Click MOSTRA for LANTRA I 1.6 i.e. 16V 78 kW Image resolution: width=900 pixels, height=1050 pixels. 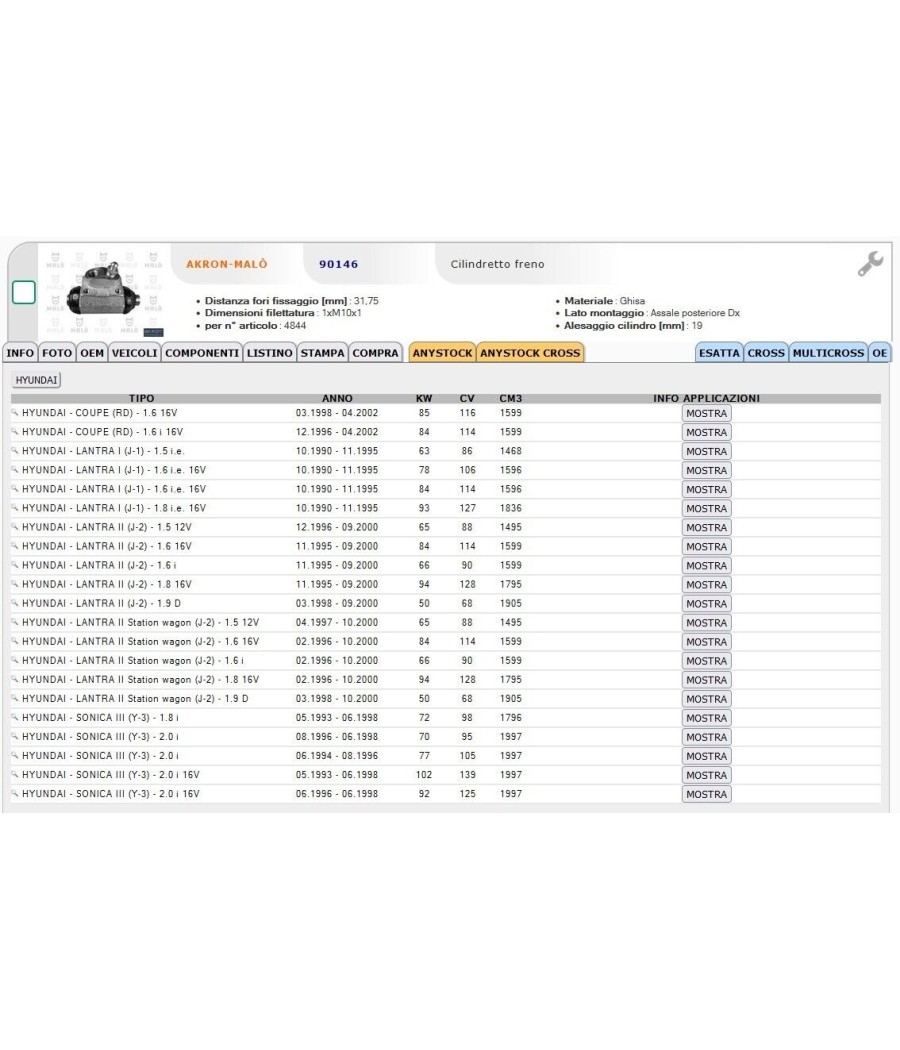[x=706, y=471]
